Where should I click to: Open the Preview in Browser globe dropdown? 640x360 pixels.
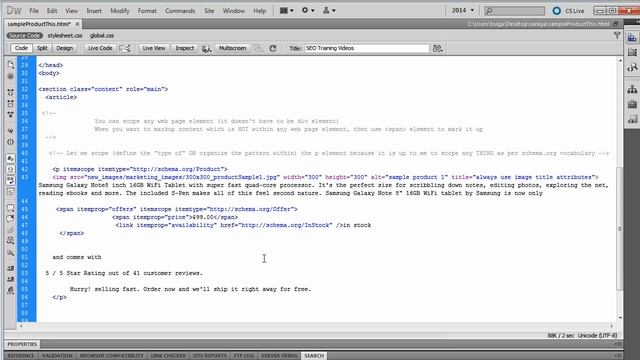[x=207, y=48]
